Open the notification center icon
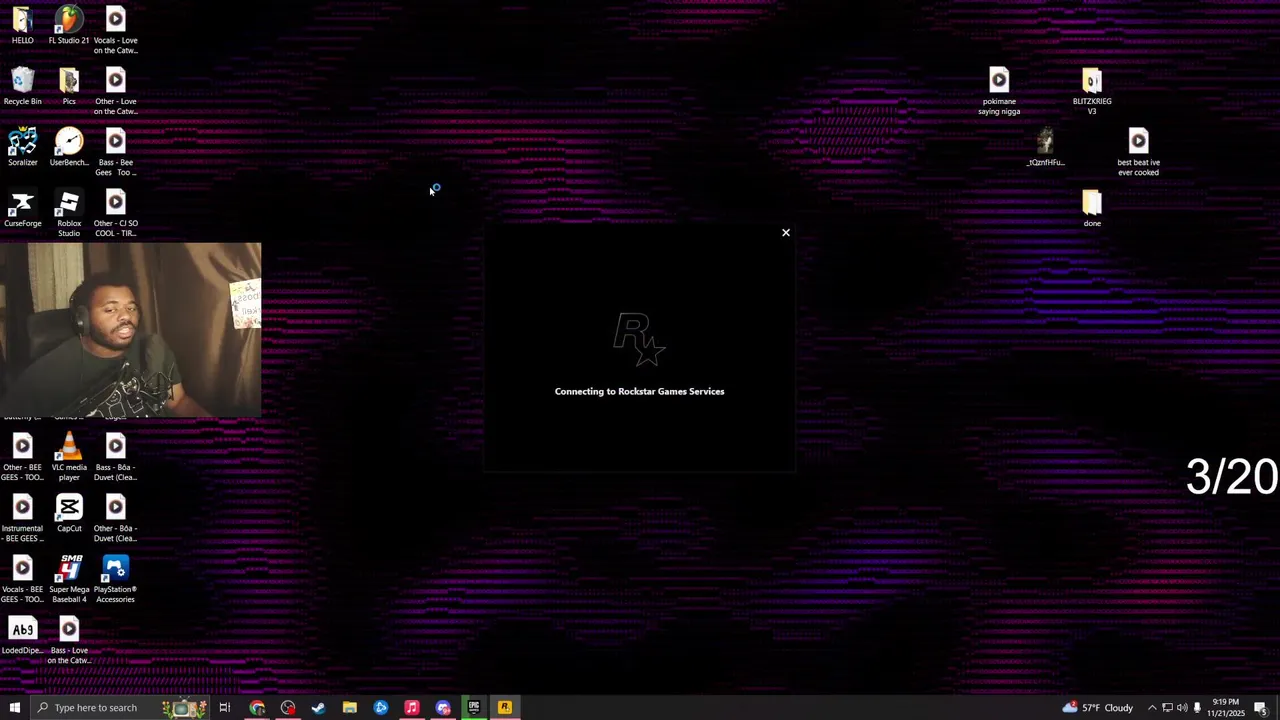The height and width of the screenshot is (720, 1280). tap(1261, 708)
